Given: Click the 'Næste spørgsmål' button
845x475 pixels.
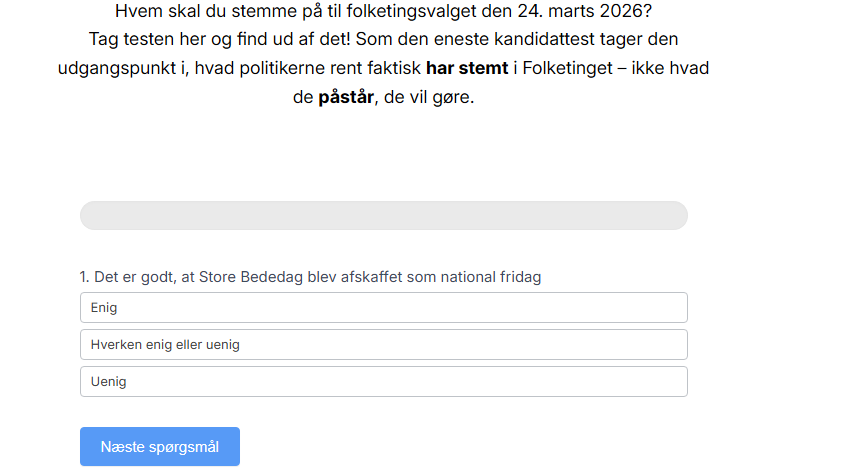Looking at the screenshot, I should (160, 447).
